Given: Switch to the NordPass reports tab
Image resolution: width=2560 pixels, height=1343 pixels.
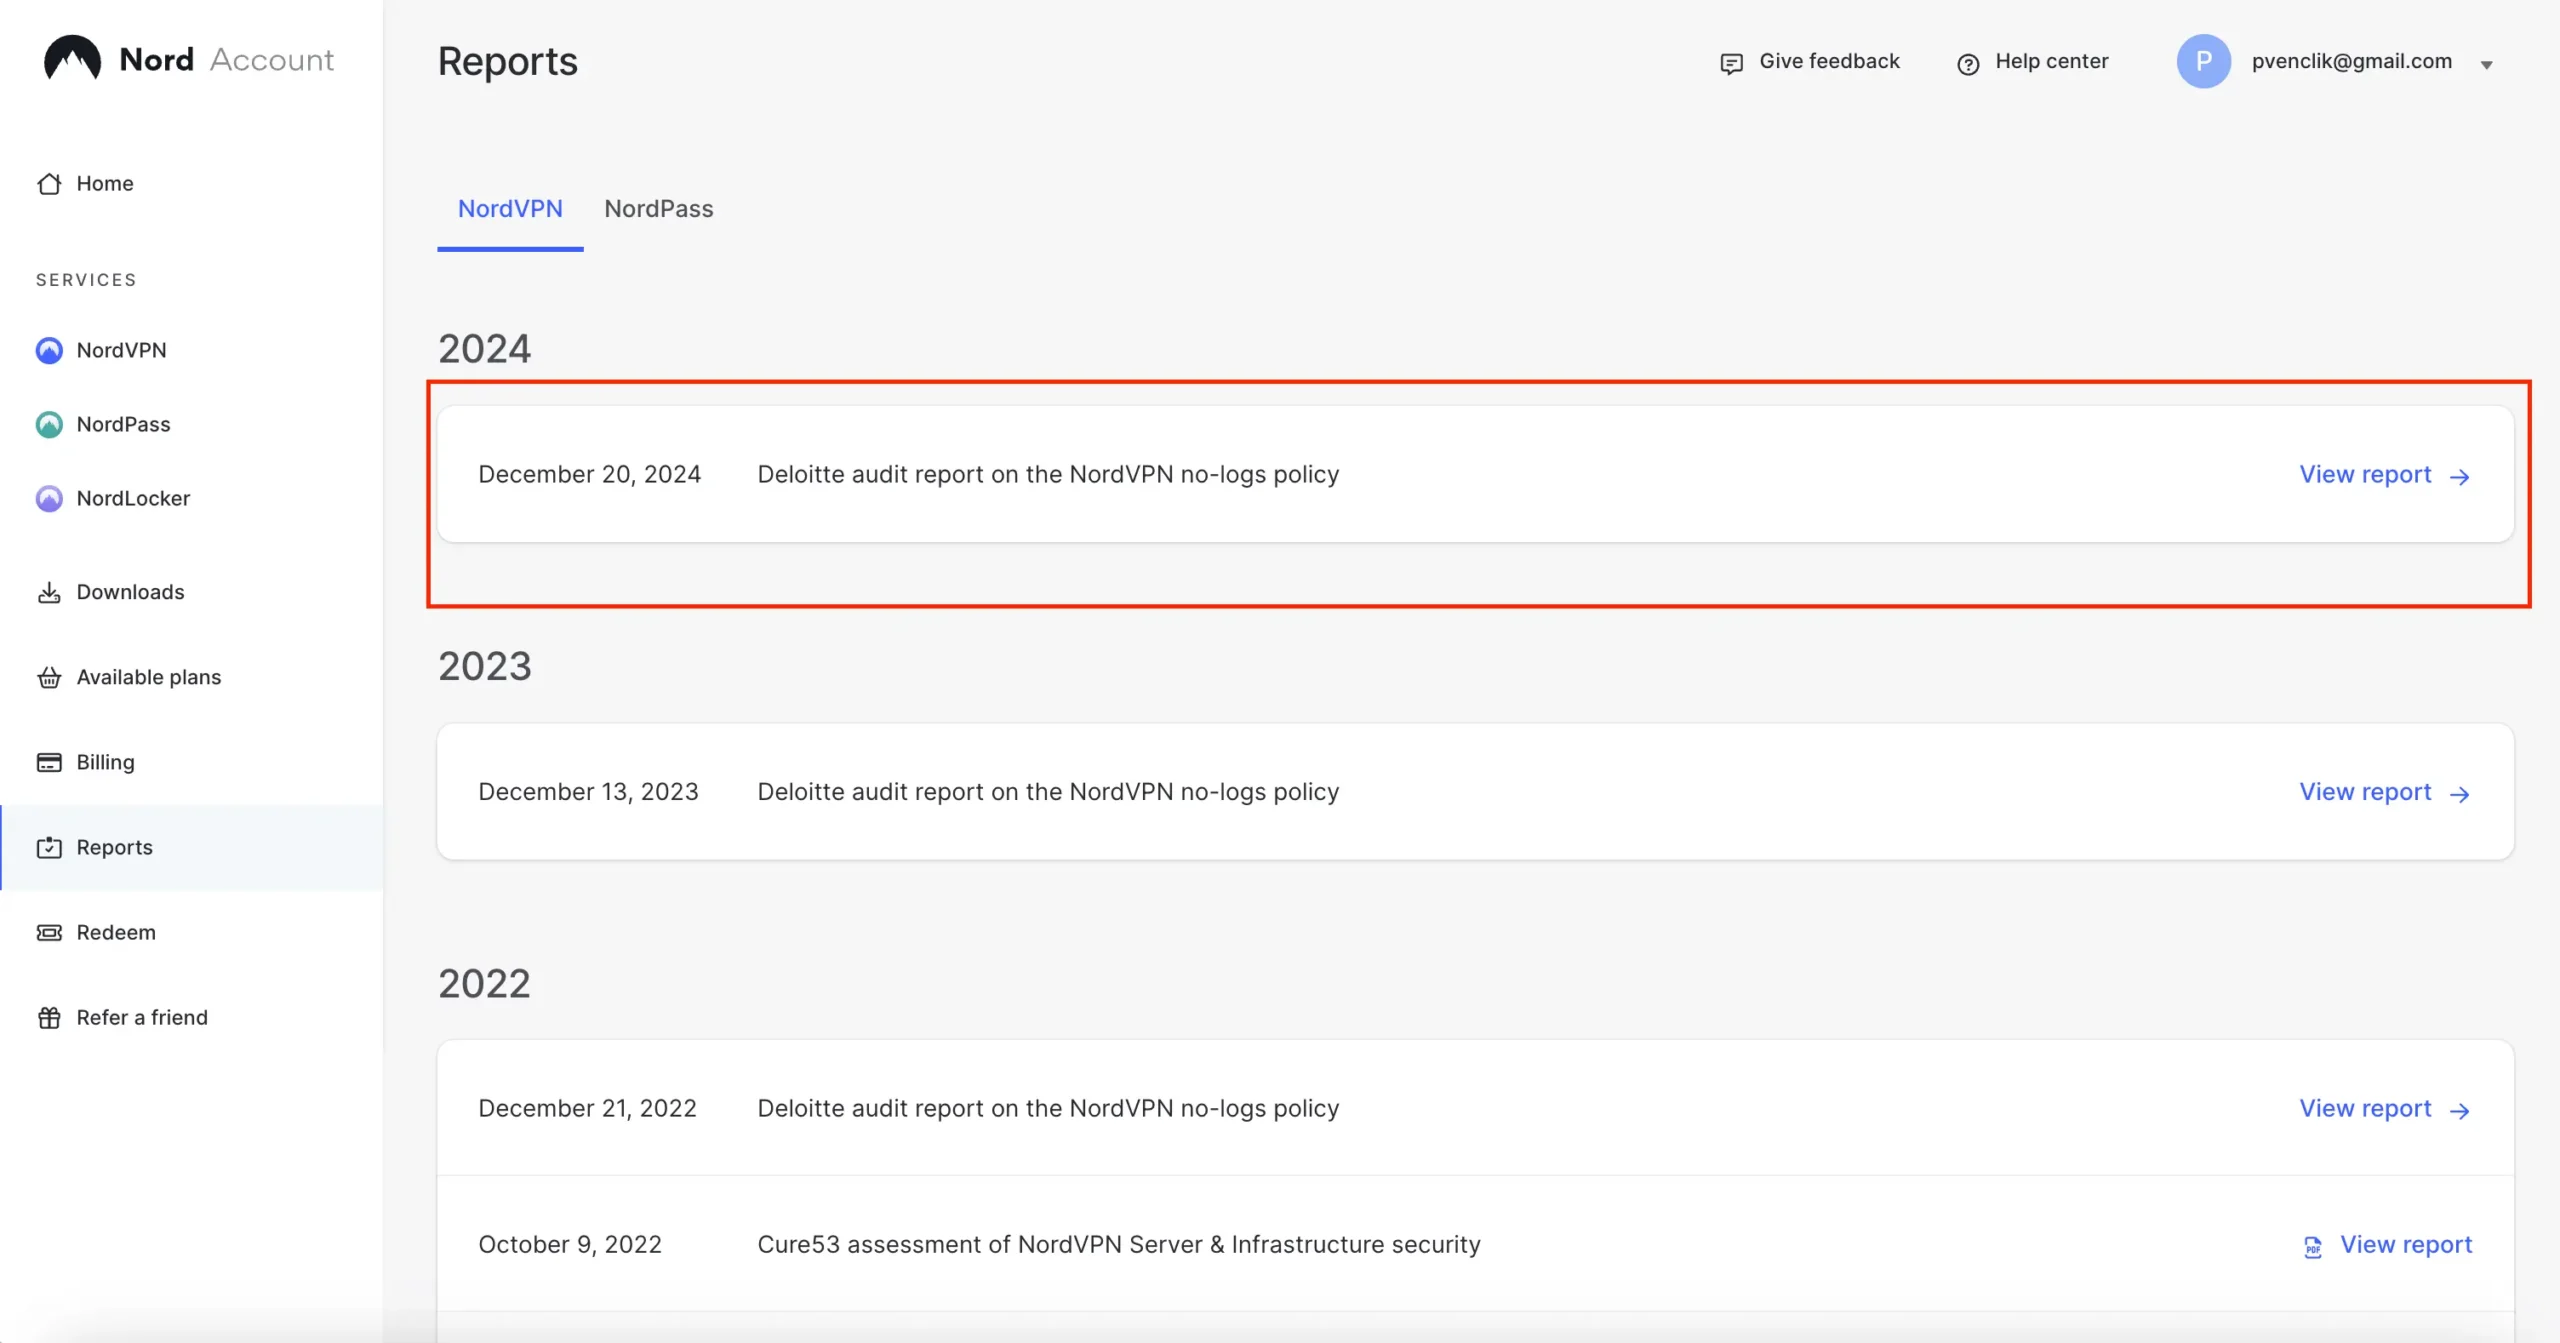Looking at the screenshot, I should click(x=658, y=209).
